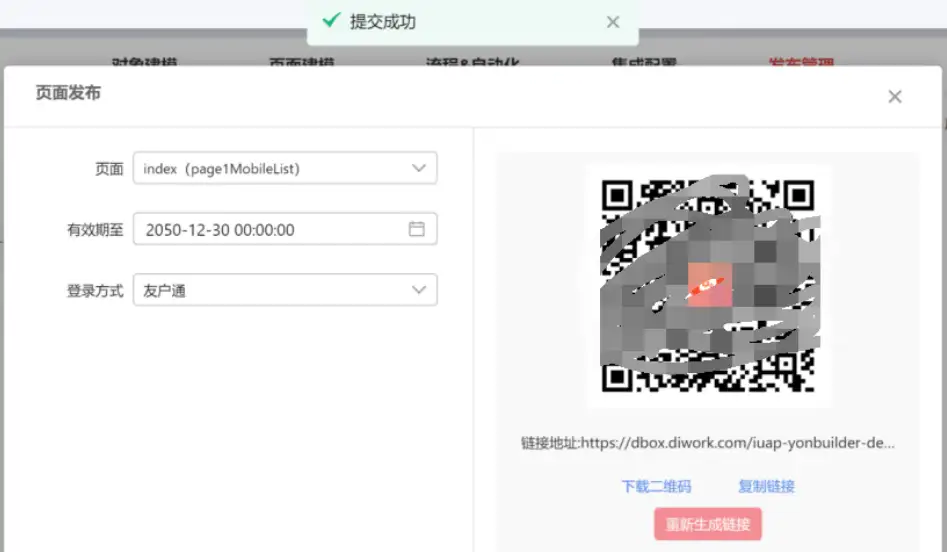Click the 下载二维码 link

(656, 486)
